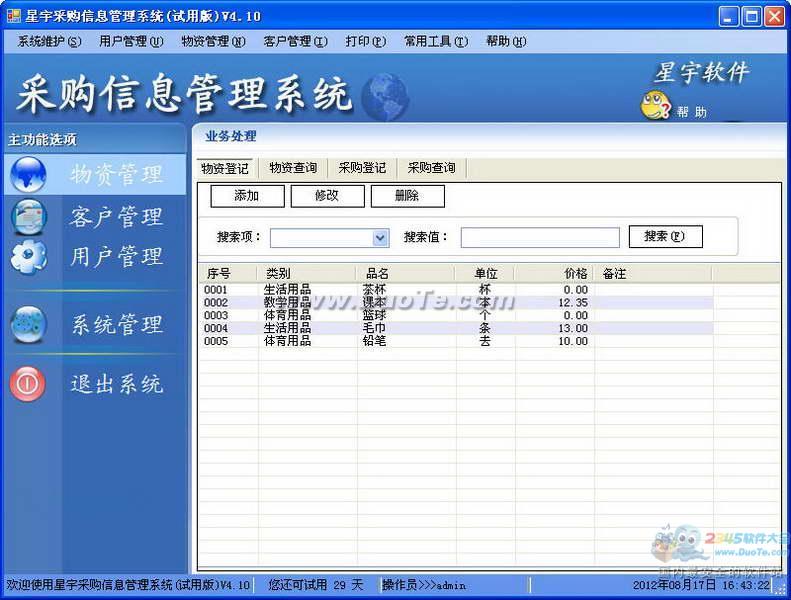Screen dimensions: 791x600
Task: Click the price value 13.00
Action: (x=573, y=328)
